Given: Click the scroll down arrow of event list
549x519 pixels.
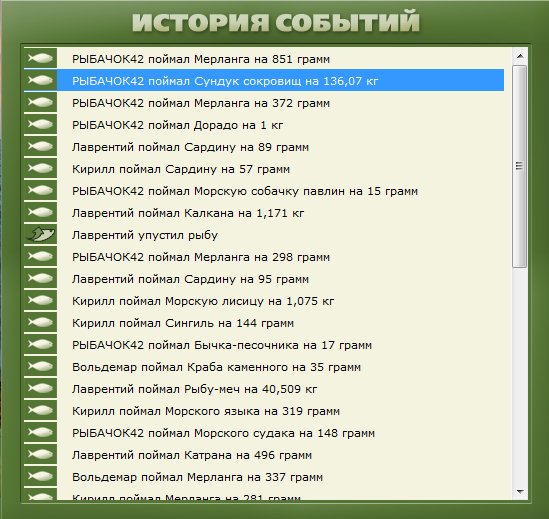Looking at the screenshot, I should coord(520,492).
